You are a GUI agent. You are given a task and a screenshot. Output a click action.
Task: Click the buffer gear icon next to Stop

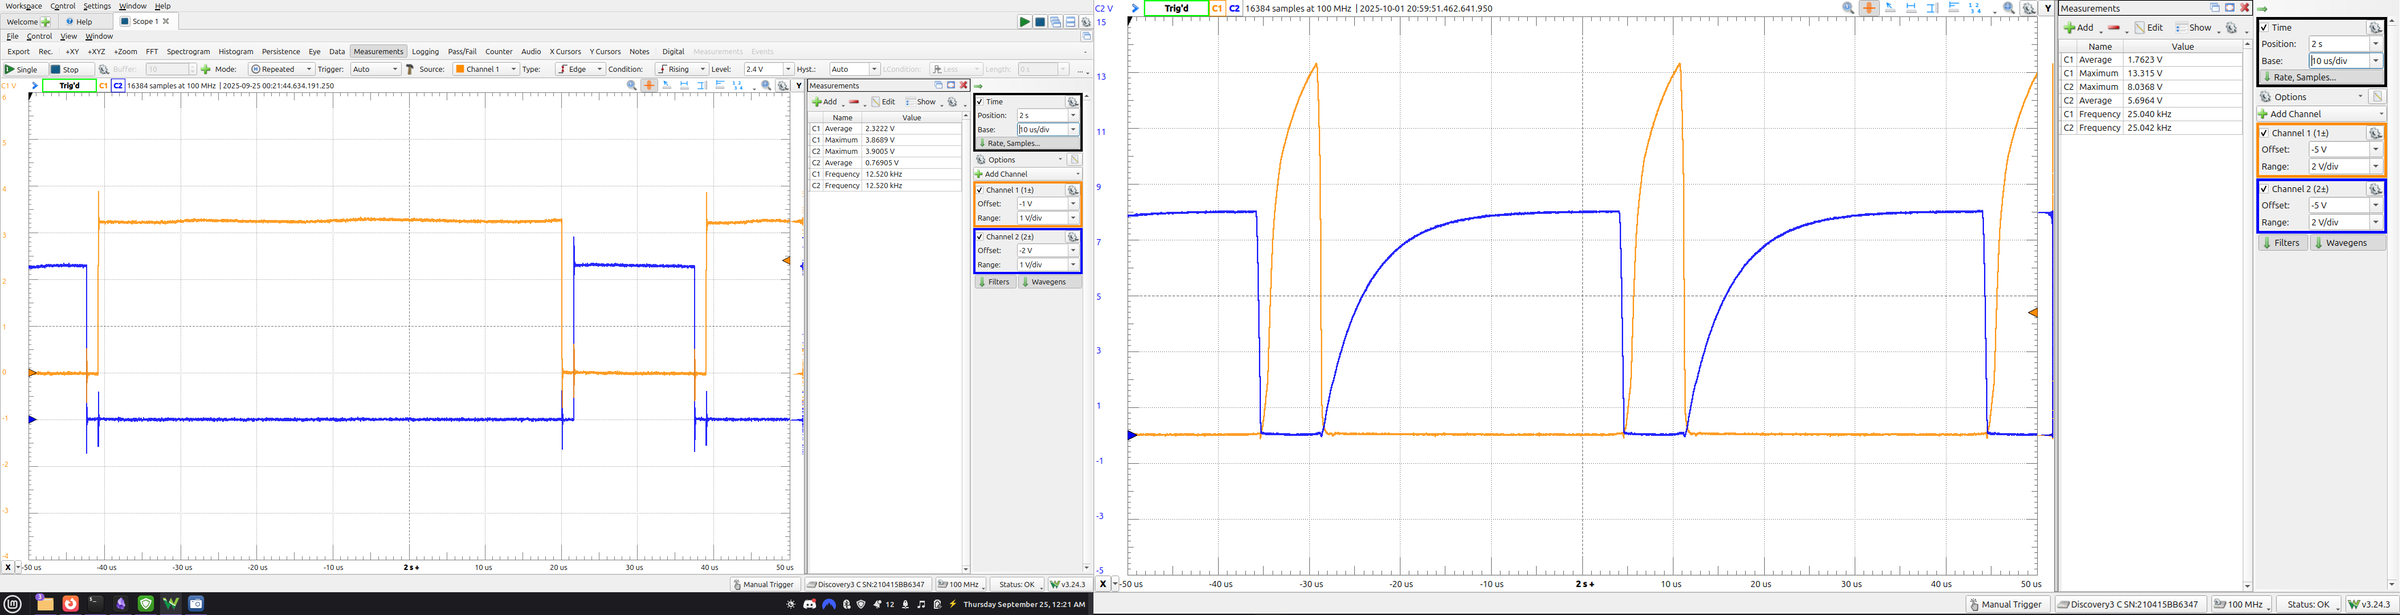point(103,69)
